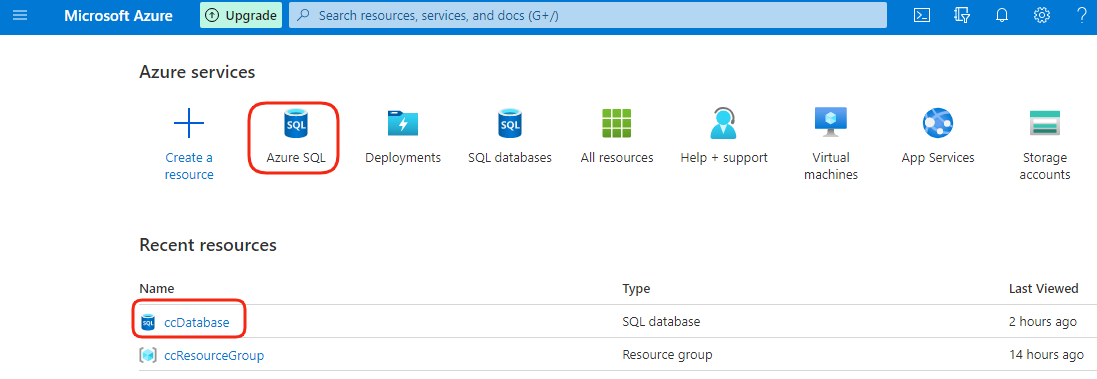The width and height of the screenshot is (1097, 379).
Task: Open the Help question mark
Action: [1082, 15]
